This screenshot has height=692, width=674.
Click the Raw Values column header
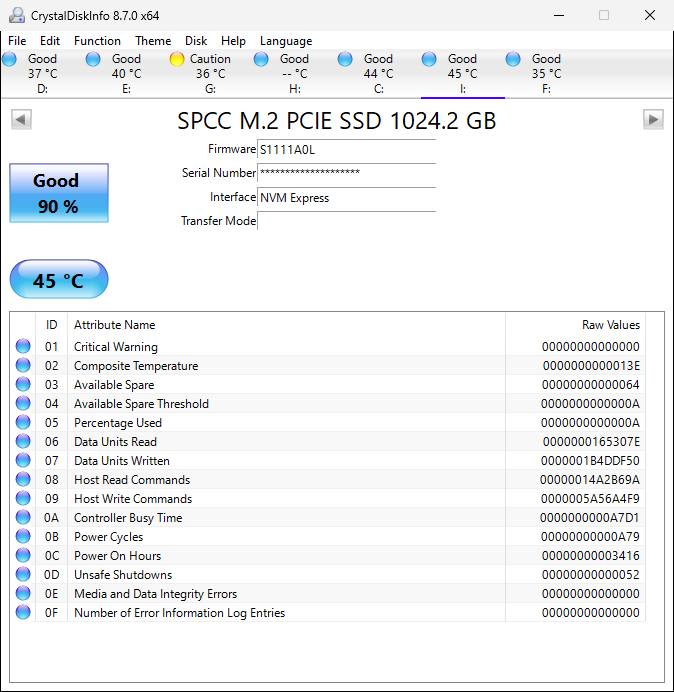point(610,325)
